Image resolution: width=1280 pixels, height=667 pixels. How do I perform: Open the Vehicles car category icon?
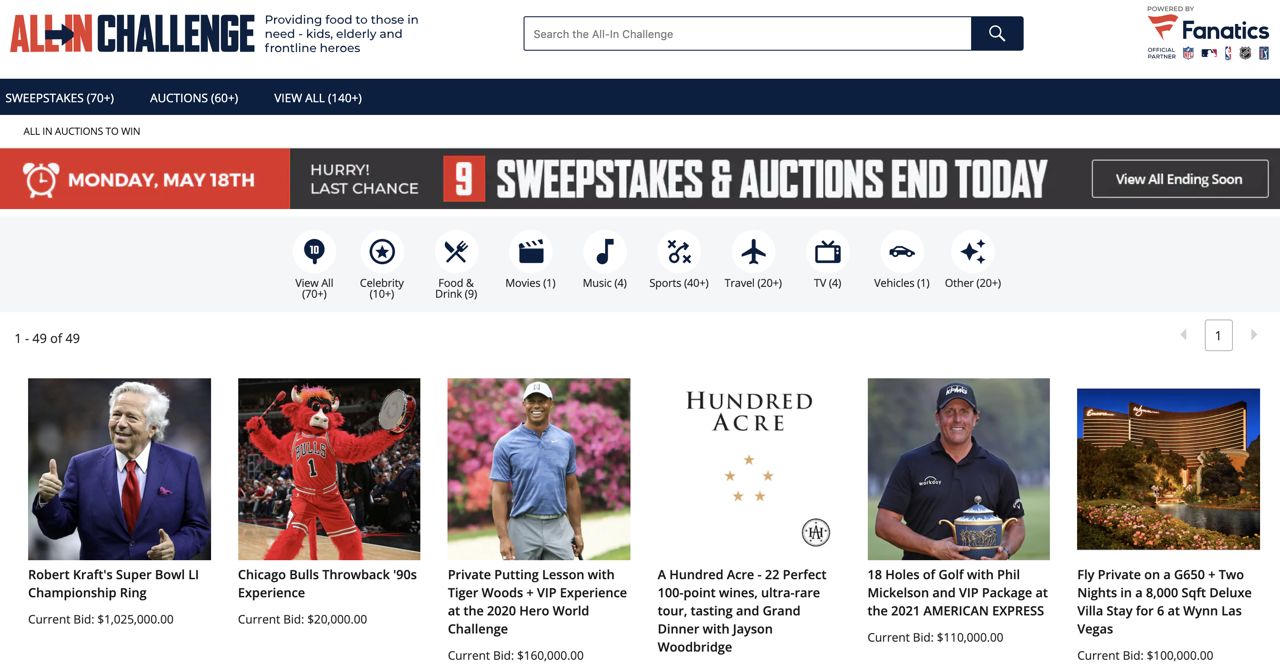902,252
